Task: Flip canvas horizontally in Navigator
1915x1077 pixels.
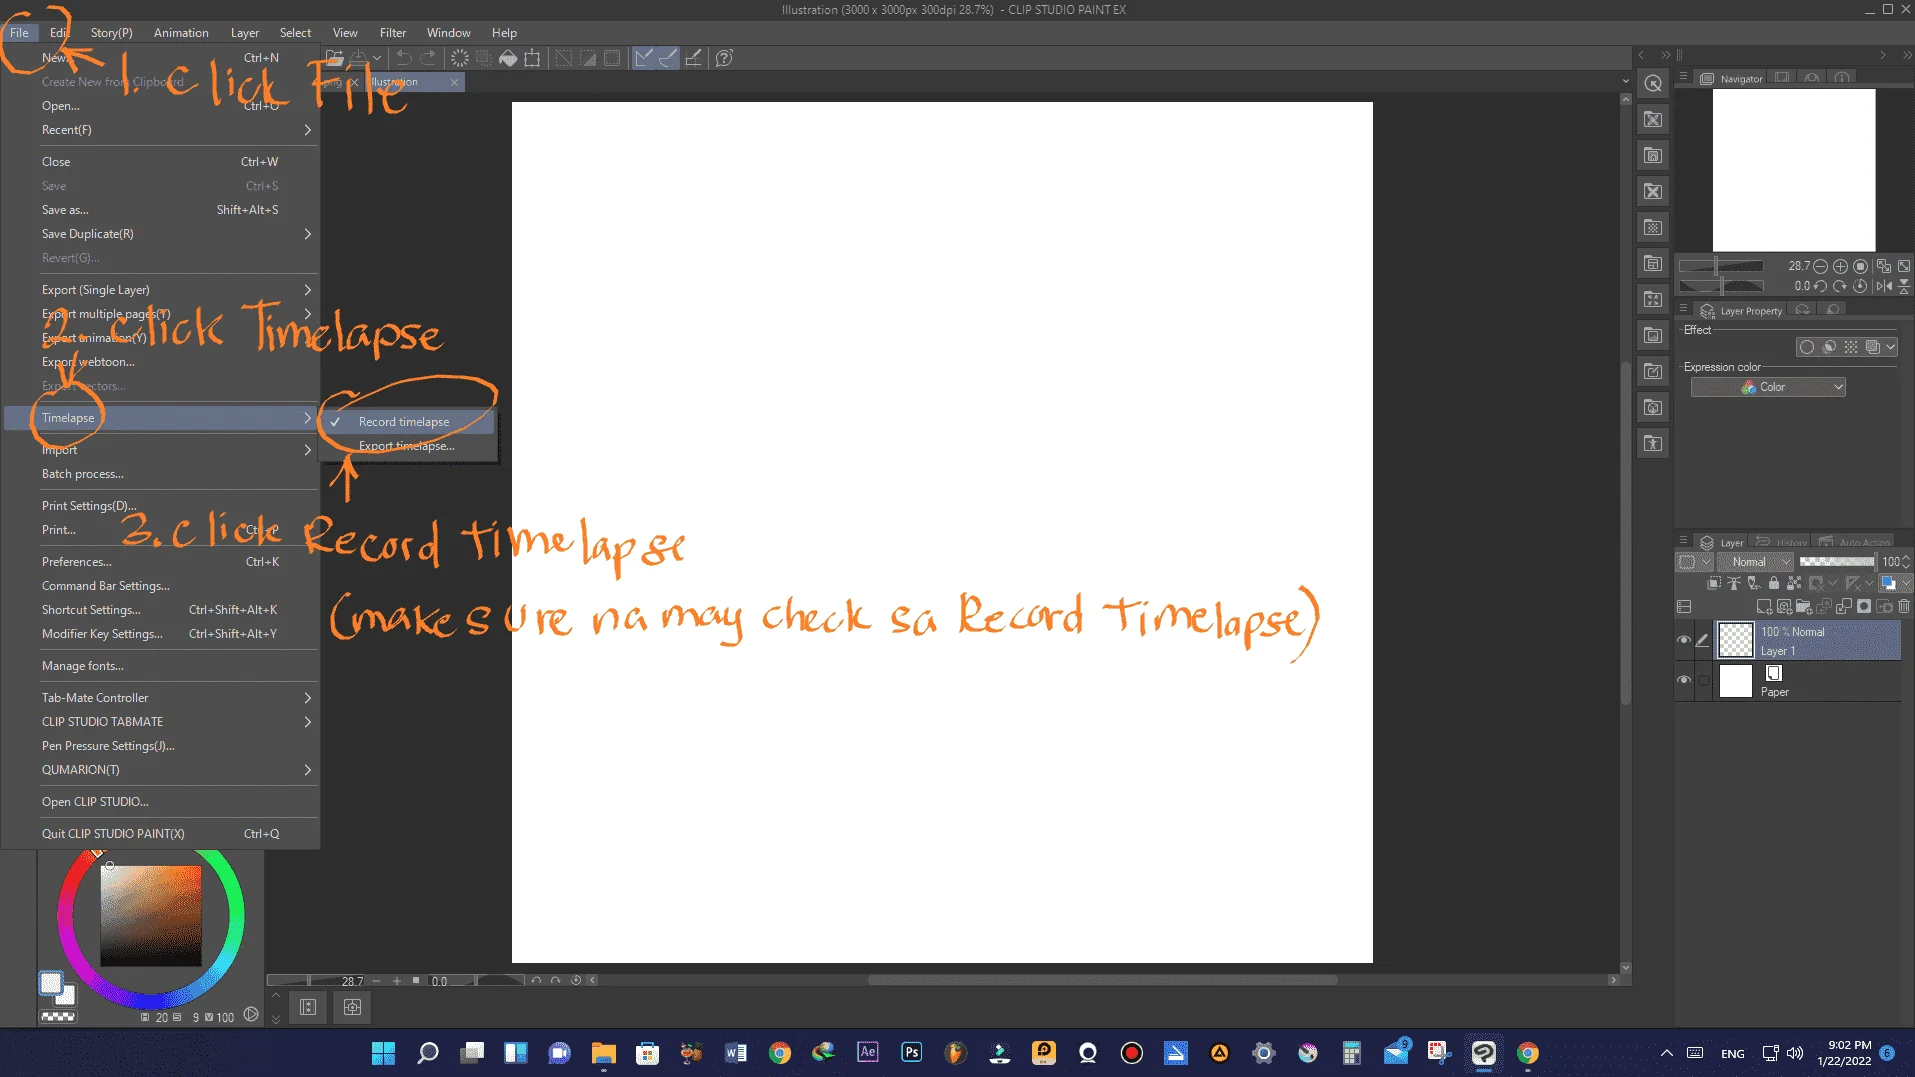Action: coord(1884,286)
